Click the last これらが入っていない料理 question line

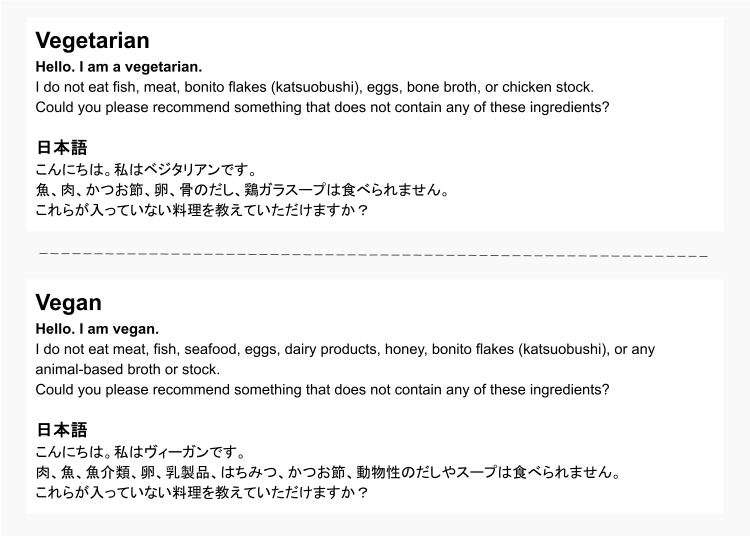201,492
